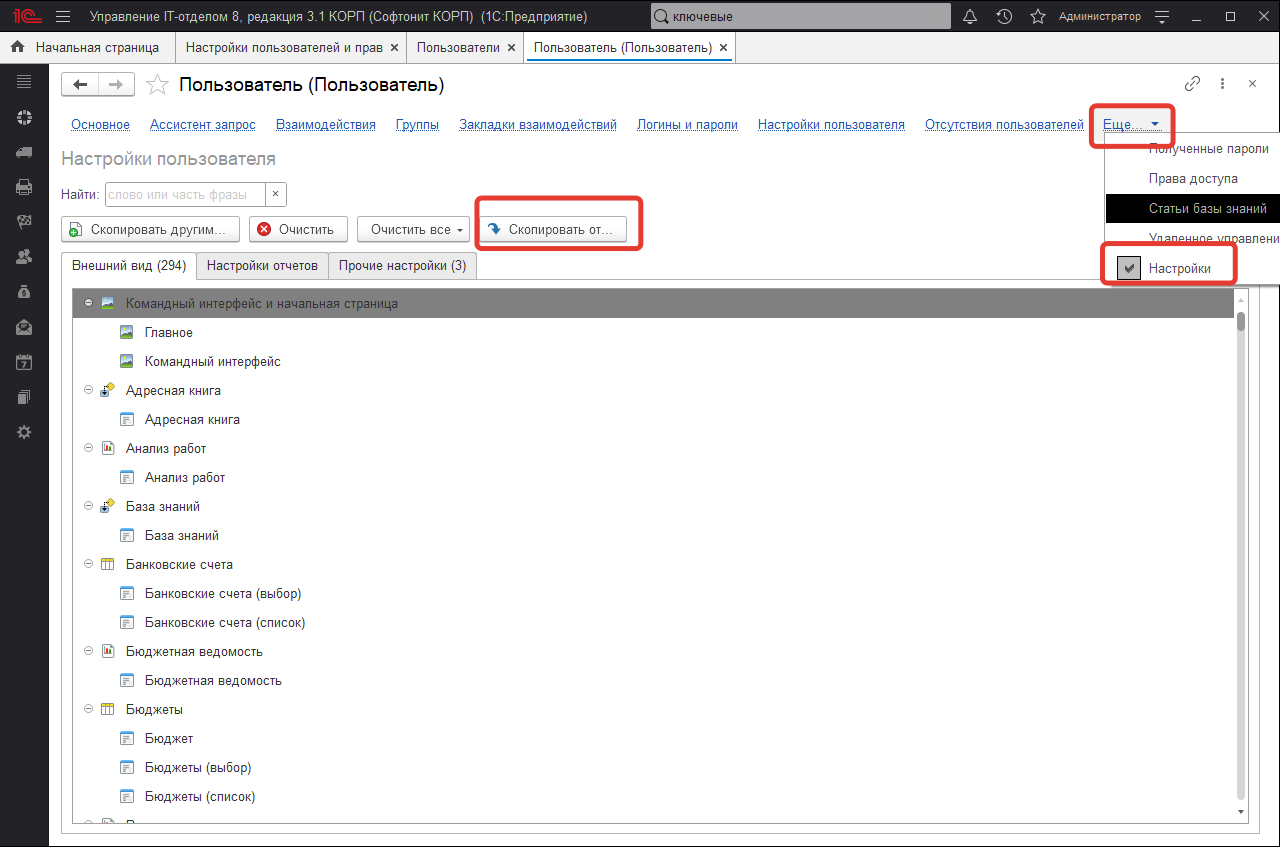Click the tree list vertical scrollbar
The height and width of the screenshot is (847, 1280).
coord(1241,550)
